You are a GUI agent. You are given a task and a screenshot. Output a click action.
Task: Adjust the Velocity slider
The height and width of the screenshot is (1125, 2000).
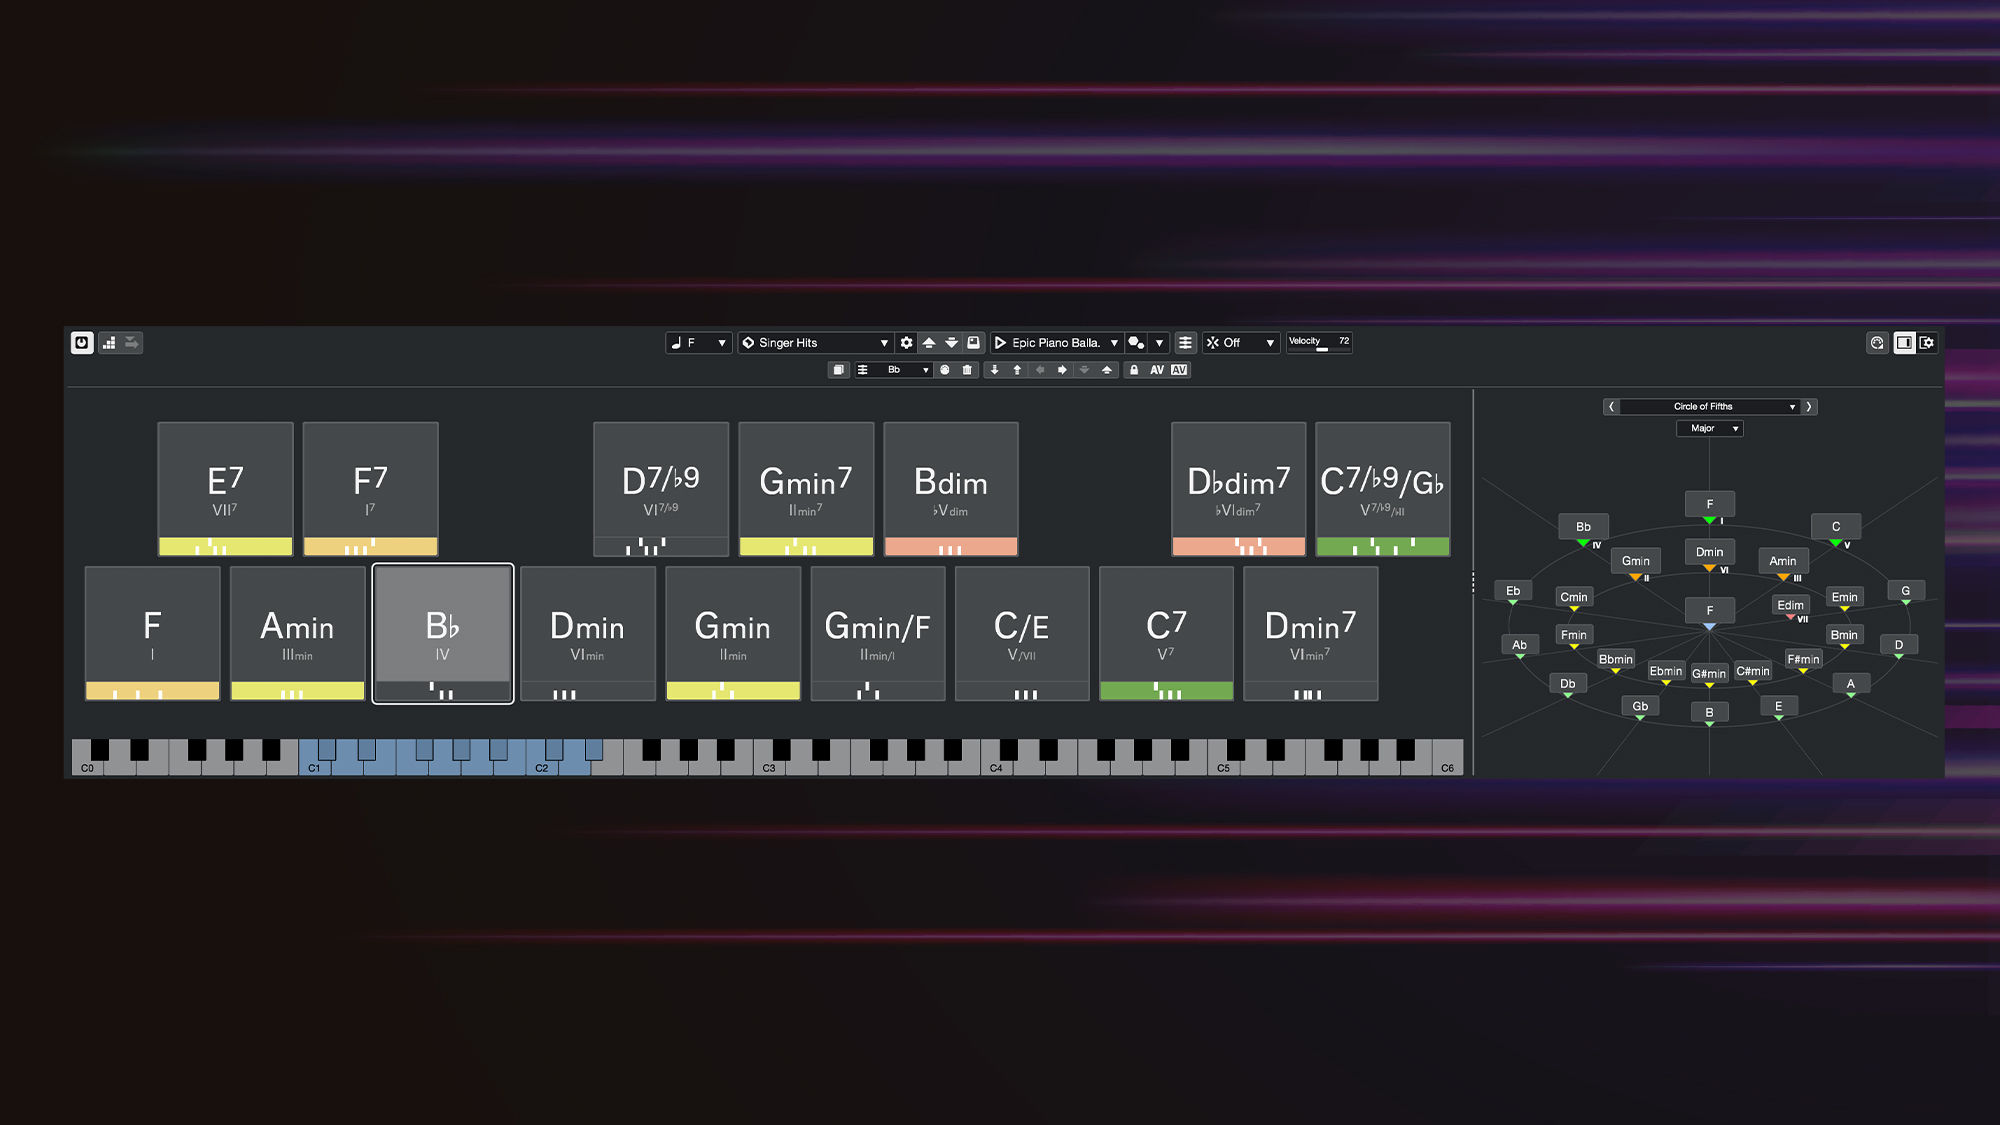(1319, 343)
